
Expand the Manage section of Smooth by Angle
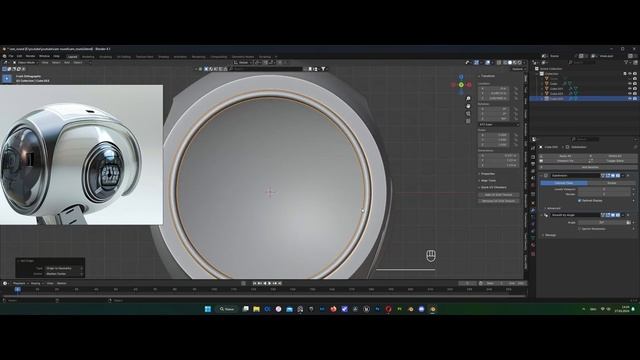point(549,235)
